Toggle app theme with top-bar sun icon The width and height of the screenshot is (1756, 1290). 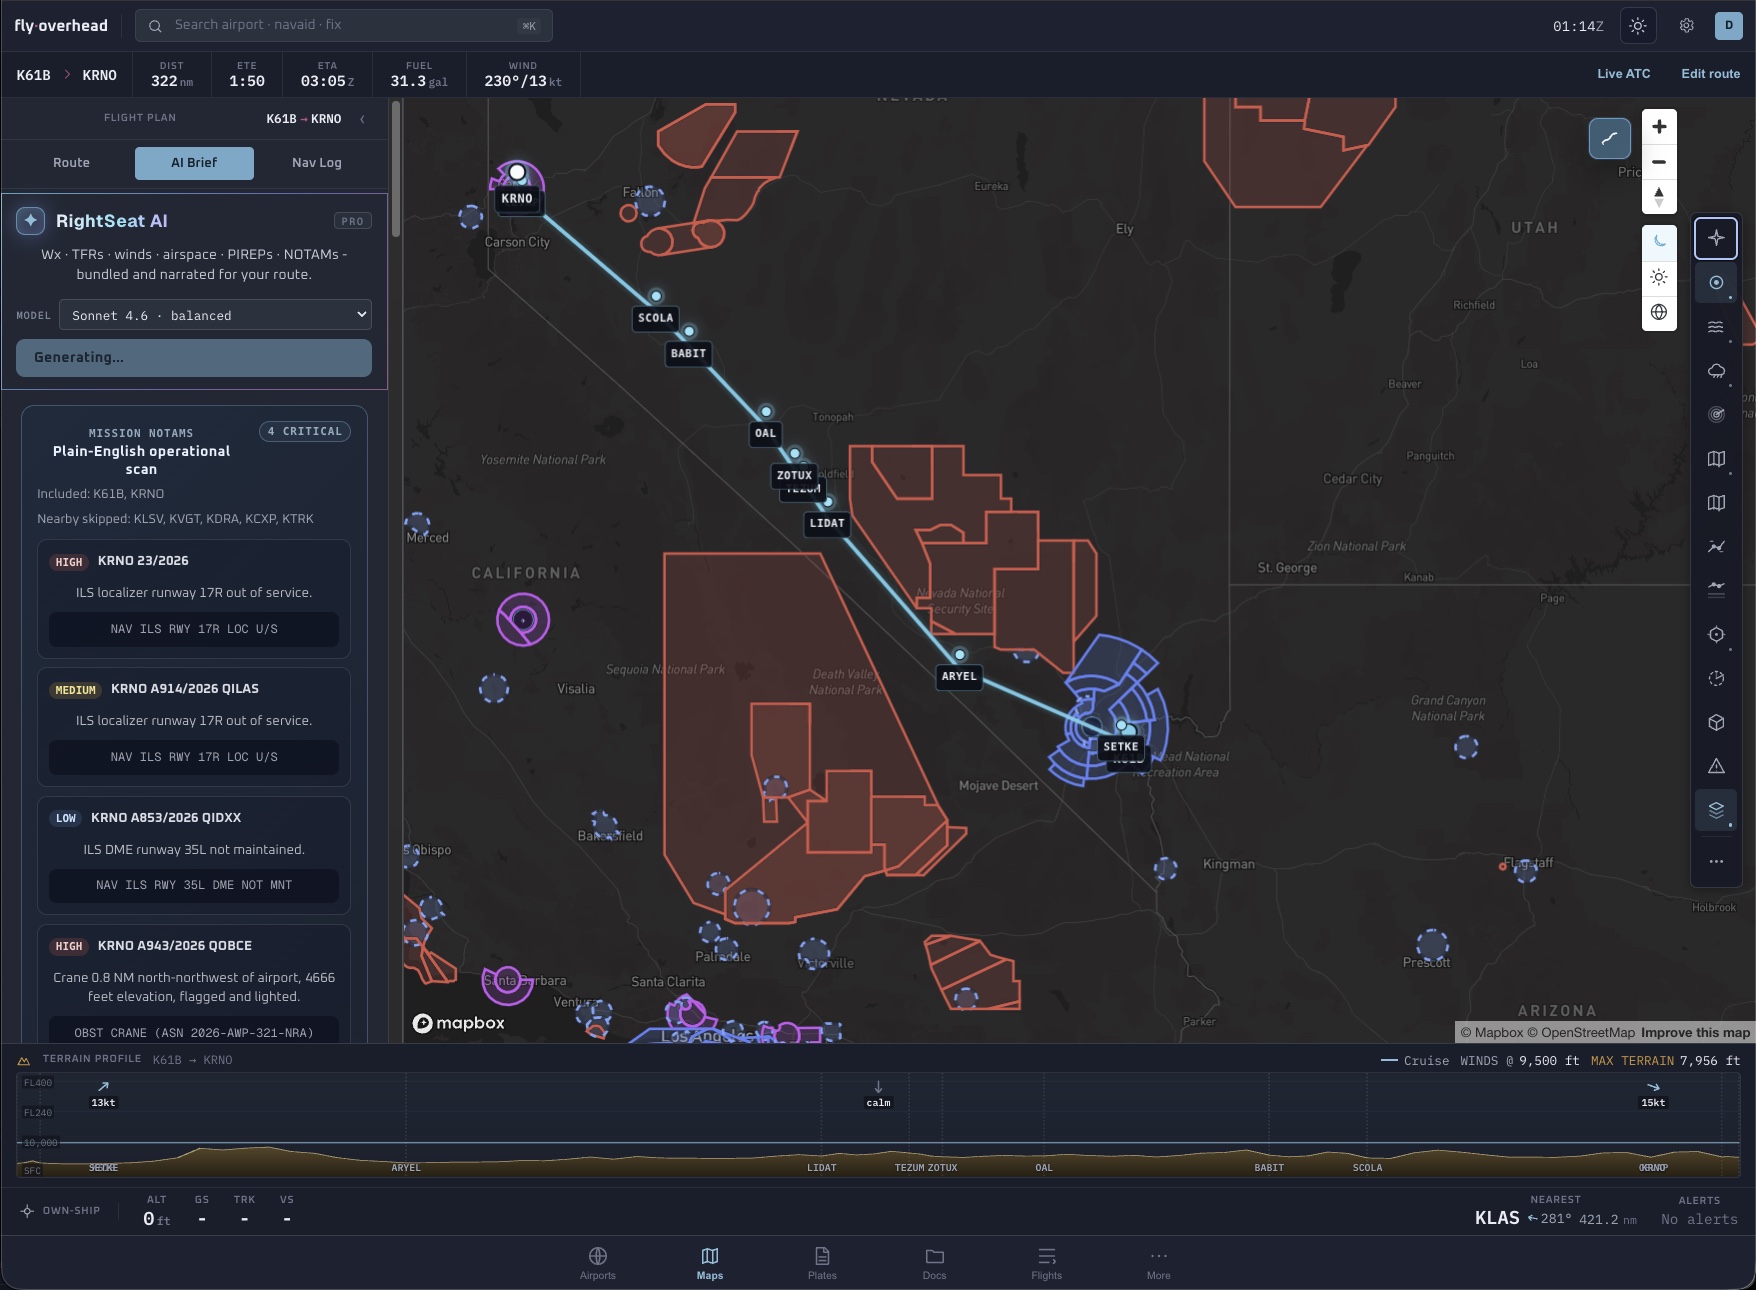click(x=1638, y=26)
